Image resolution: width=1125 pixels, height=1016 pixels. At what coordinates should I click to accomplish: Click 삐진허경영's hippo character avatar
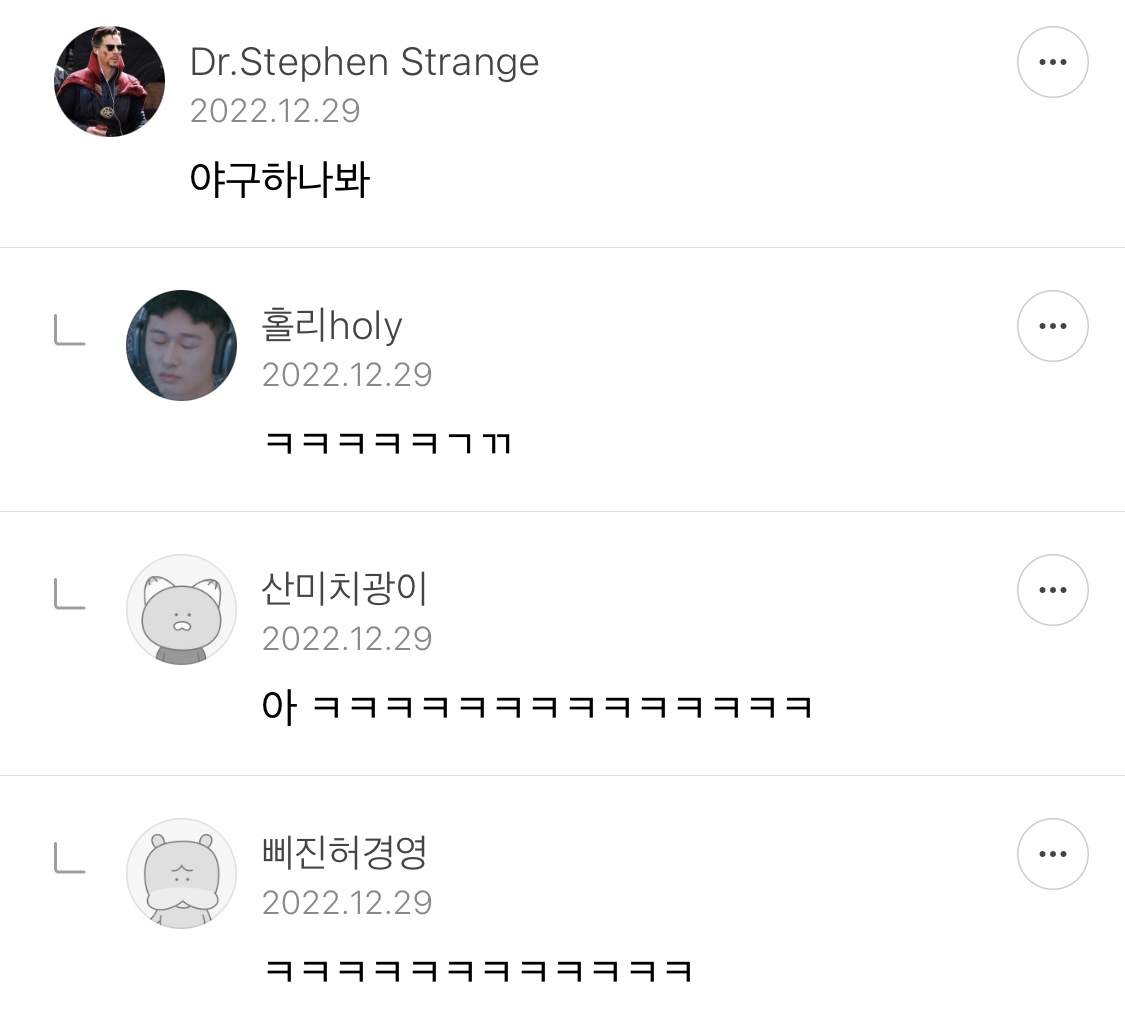coord(181,874)
